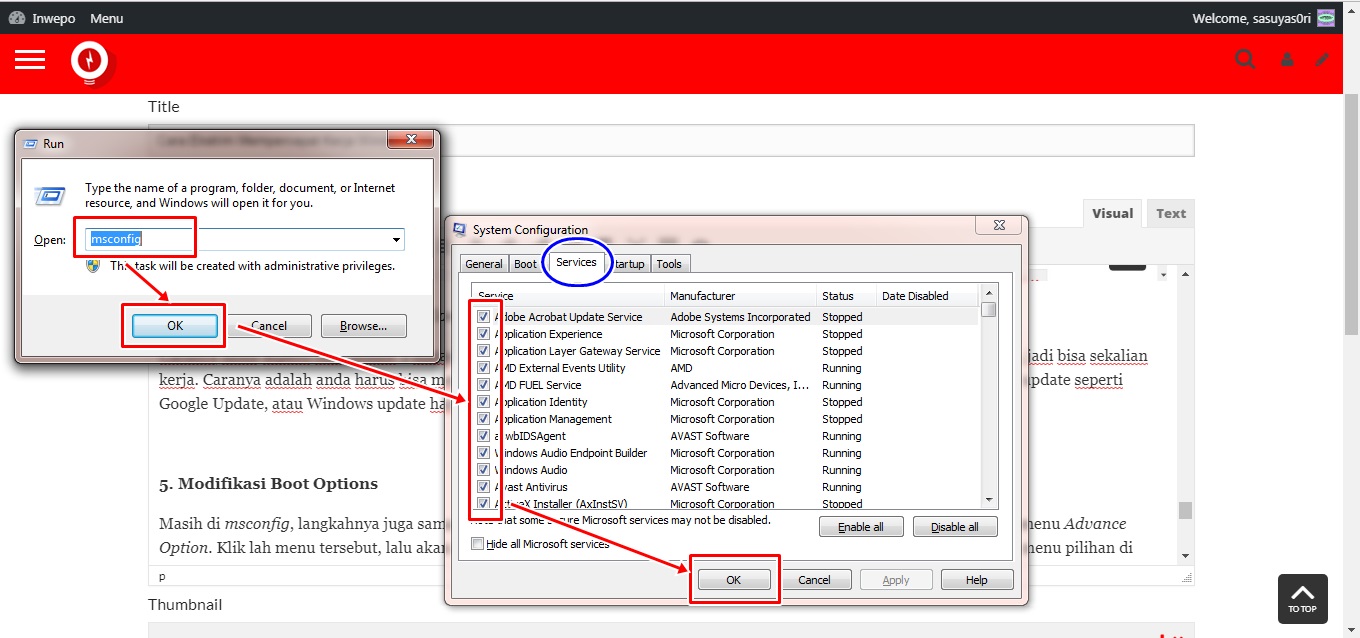The height and width of the screenshot is (638, 1360).
Task: Click services list scrollbar down arrow
Action: point(989,499)
